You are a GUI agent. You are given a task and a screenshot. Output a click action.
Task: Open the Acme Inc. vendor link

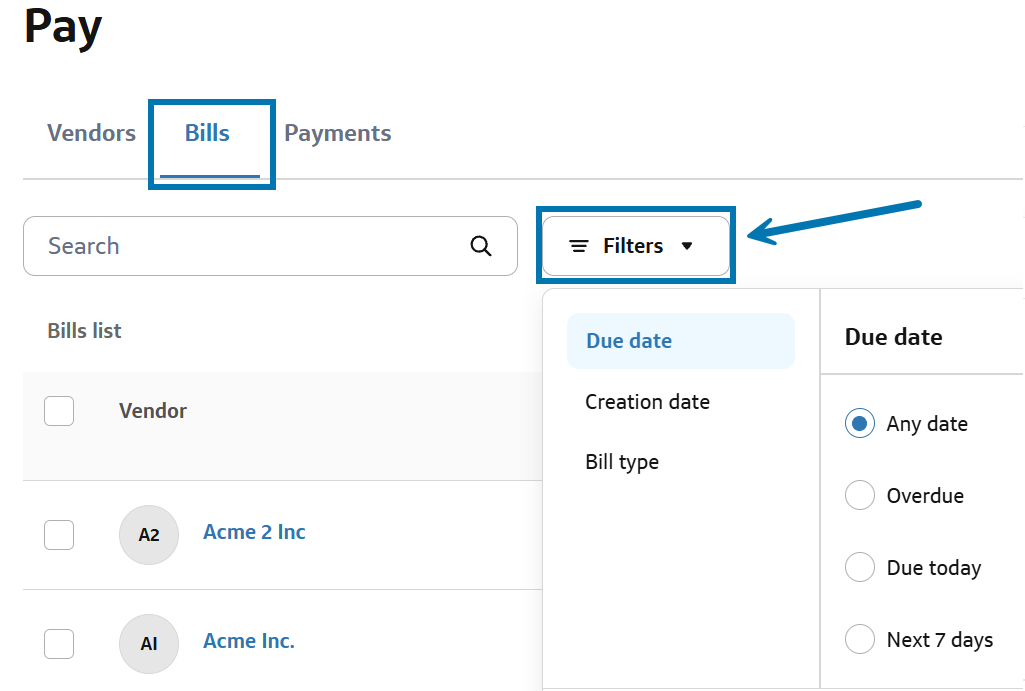tap(249, 641)
